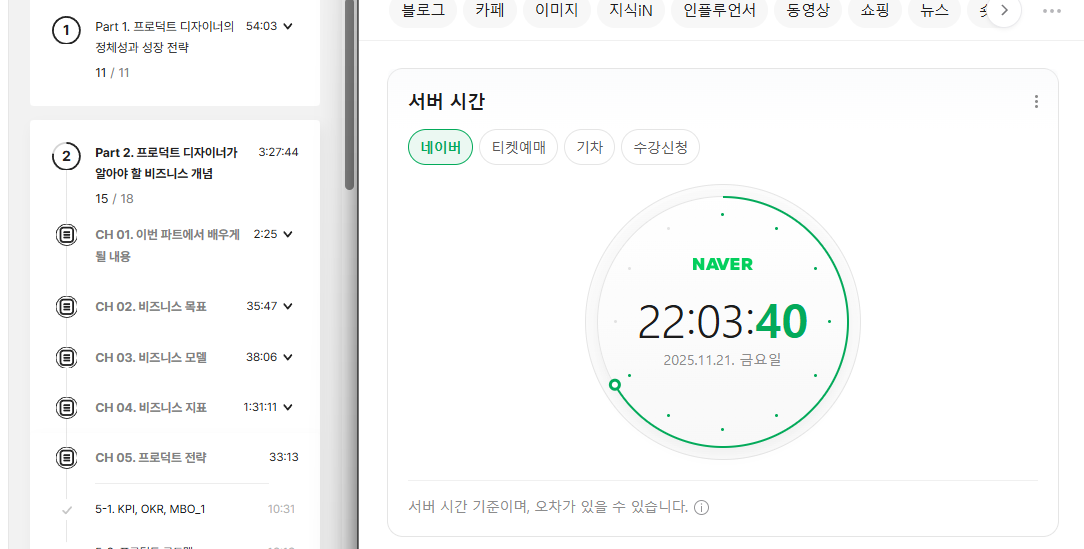
Task: Open the 뉴스 search tab
Action: pos(934,10)
